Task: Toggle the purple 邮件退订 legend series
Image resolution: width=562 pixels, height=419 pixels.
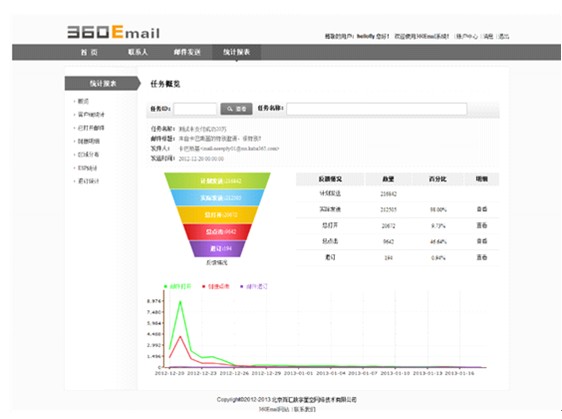Action: click(253, 286)
